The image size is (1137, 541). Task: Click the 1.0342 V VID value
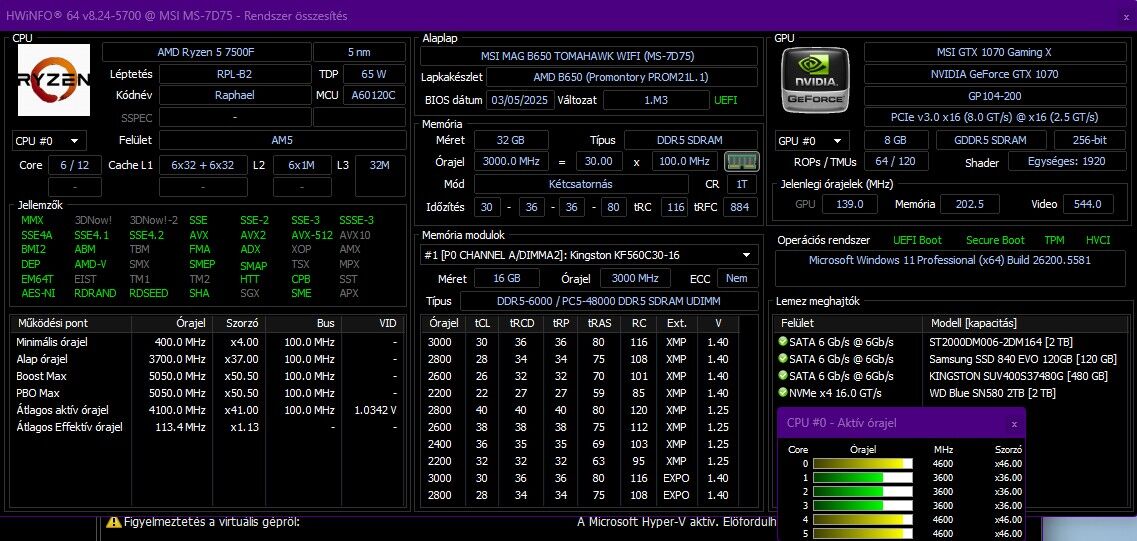[x=376, y=410]
